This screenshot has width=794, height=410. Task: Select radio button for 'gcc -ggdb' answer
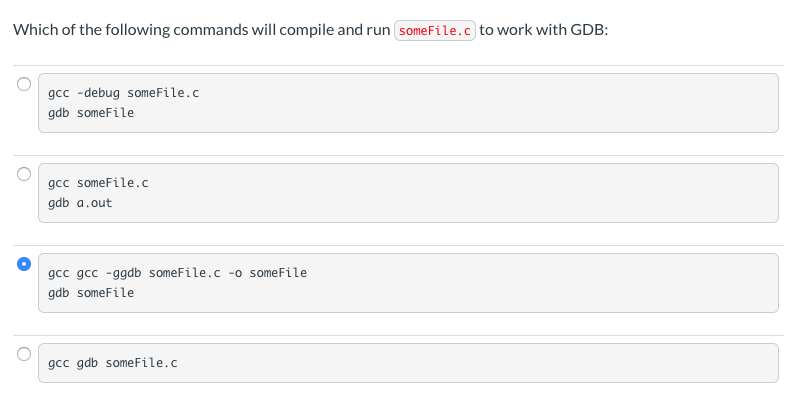tap(24, 264)
